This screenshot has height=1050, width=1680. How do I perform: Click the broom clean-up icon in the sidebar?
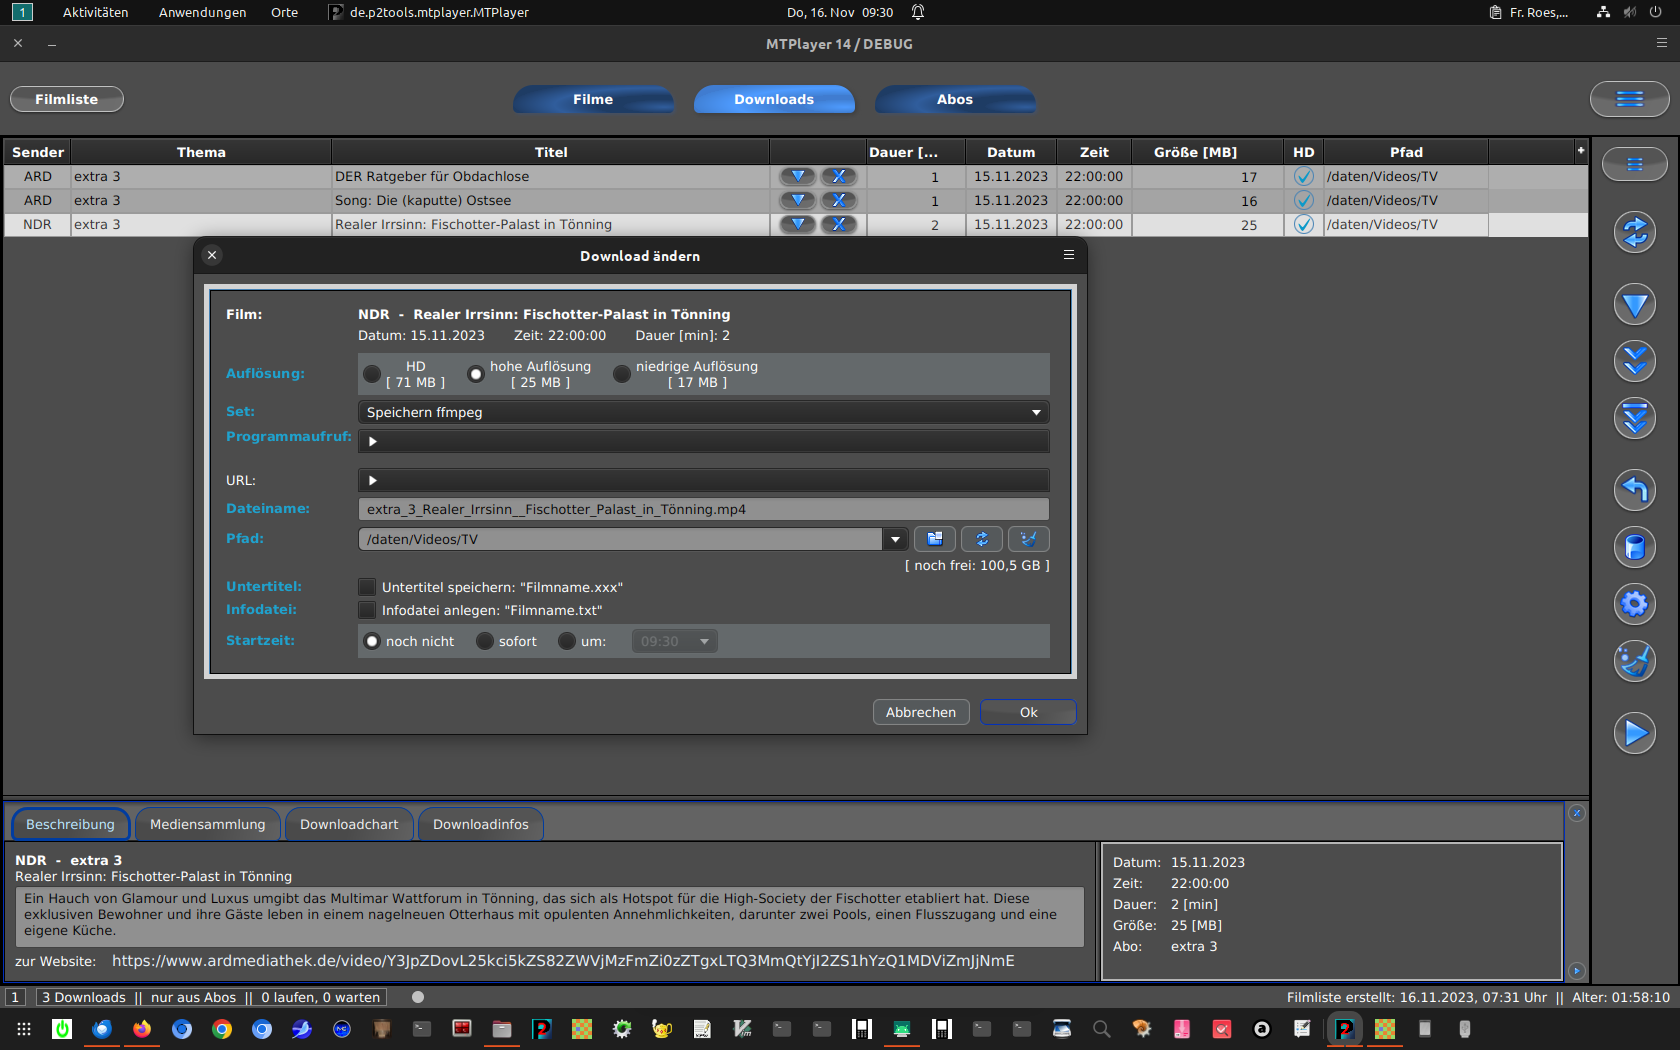pos(1634,661)
